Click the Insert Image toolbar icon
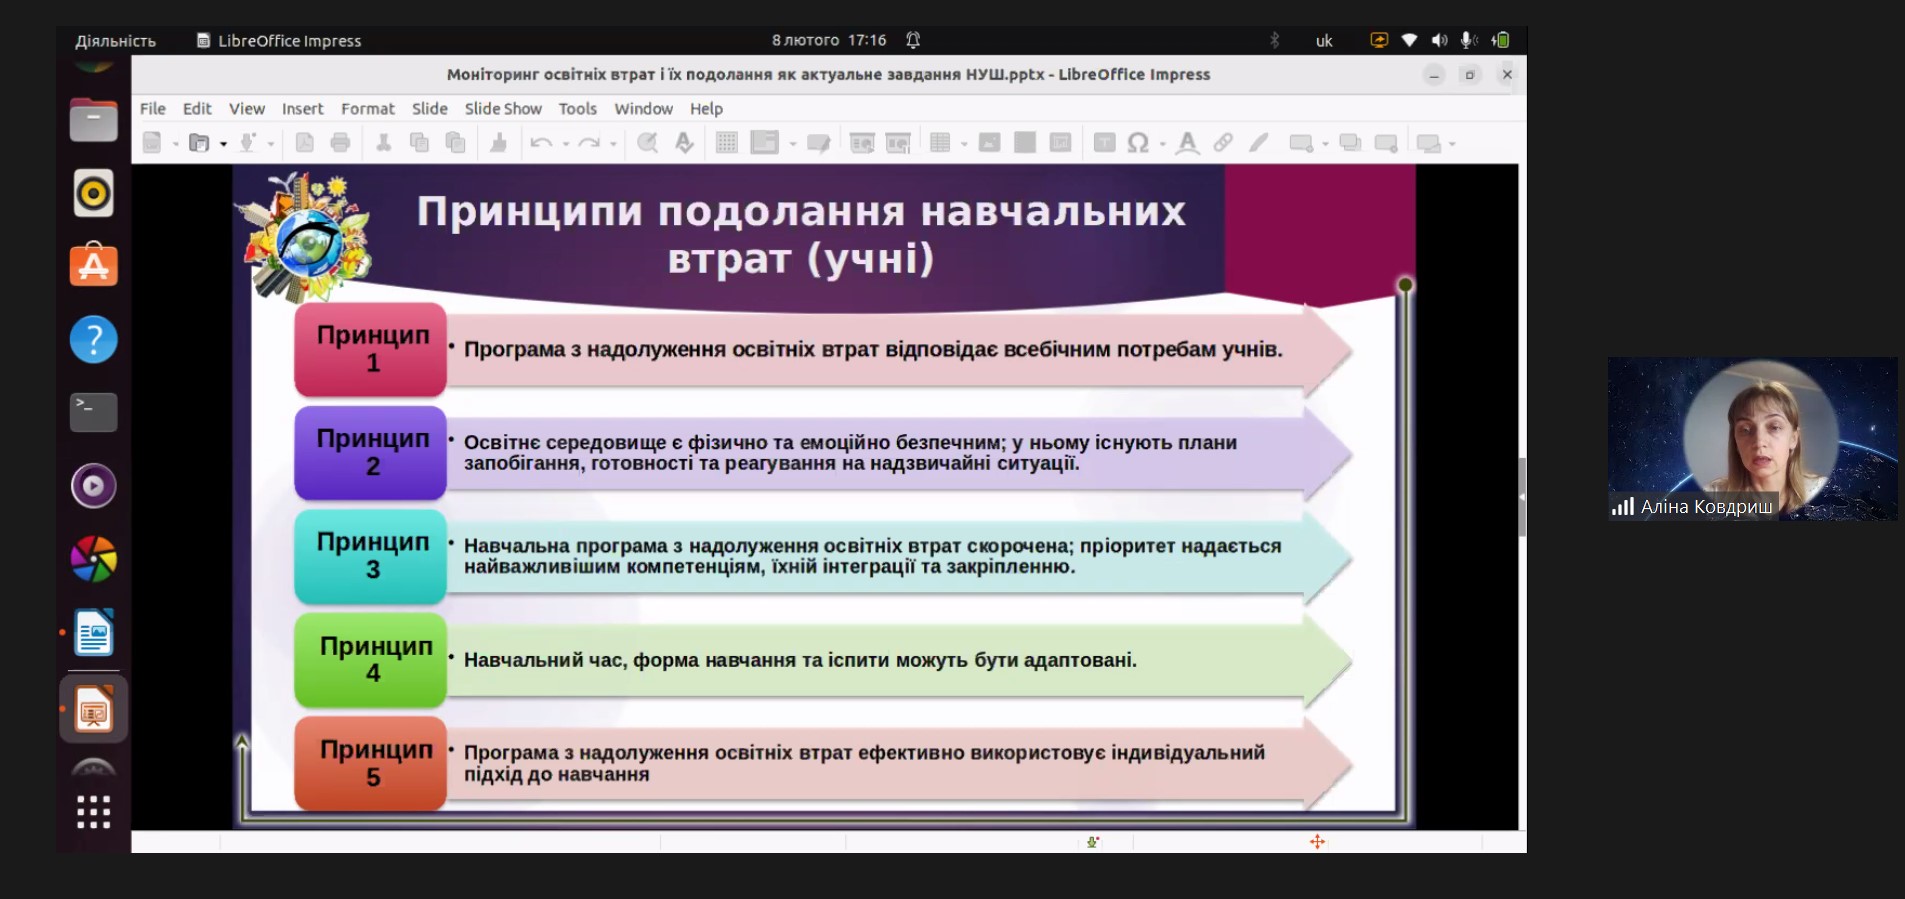 [989, 143]
